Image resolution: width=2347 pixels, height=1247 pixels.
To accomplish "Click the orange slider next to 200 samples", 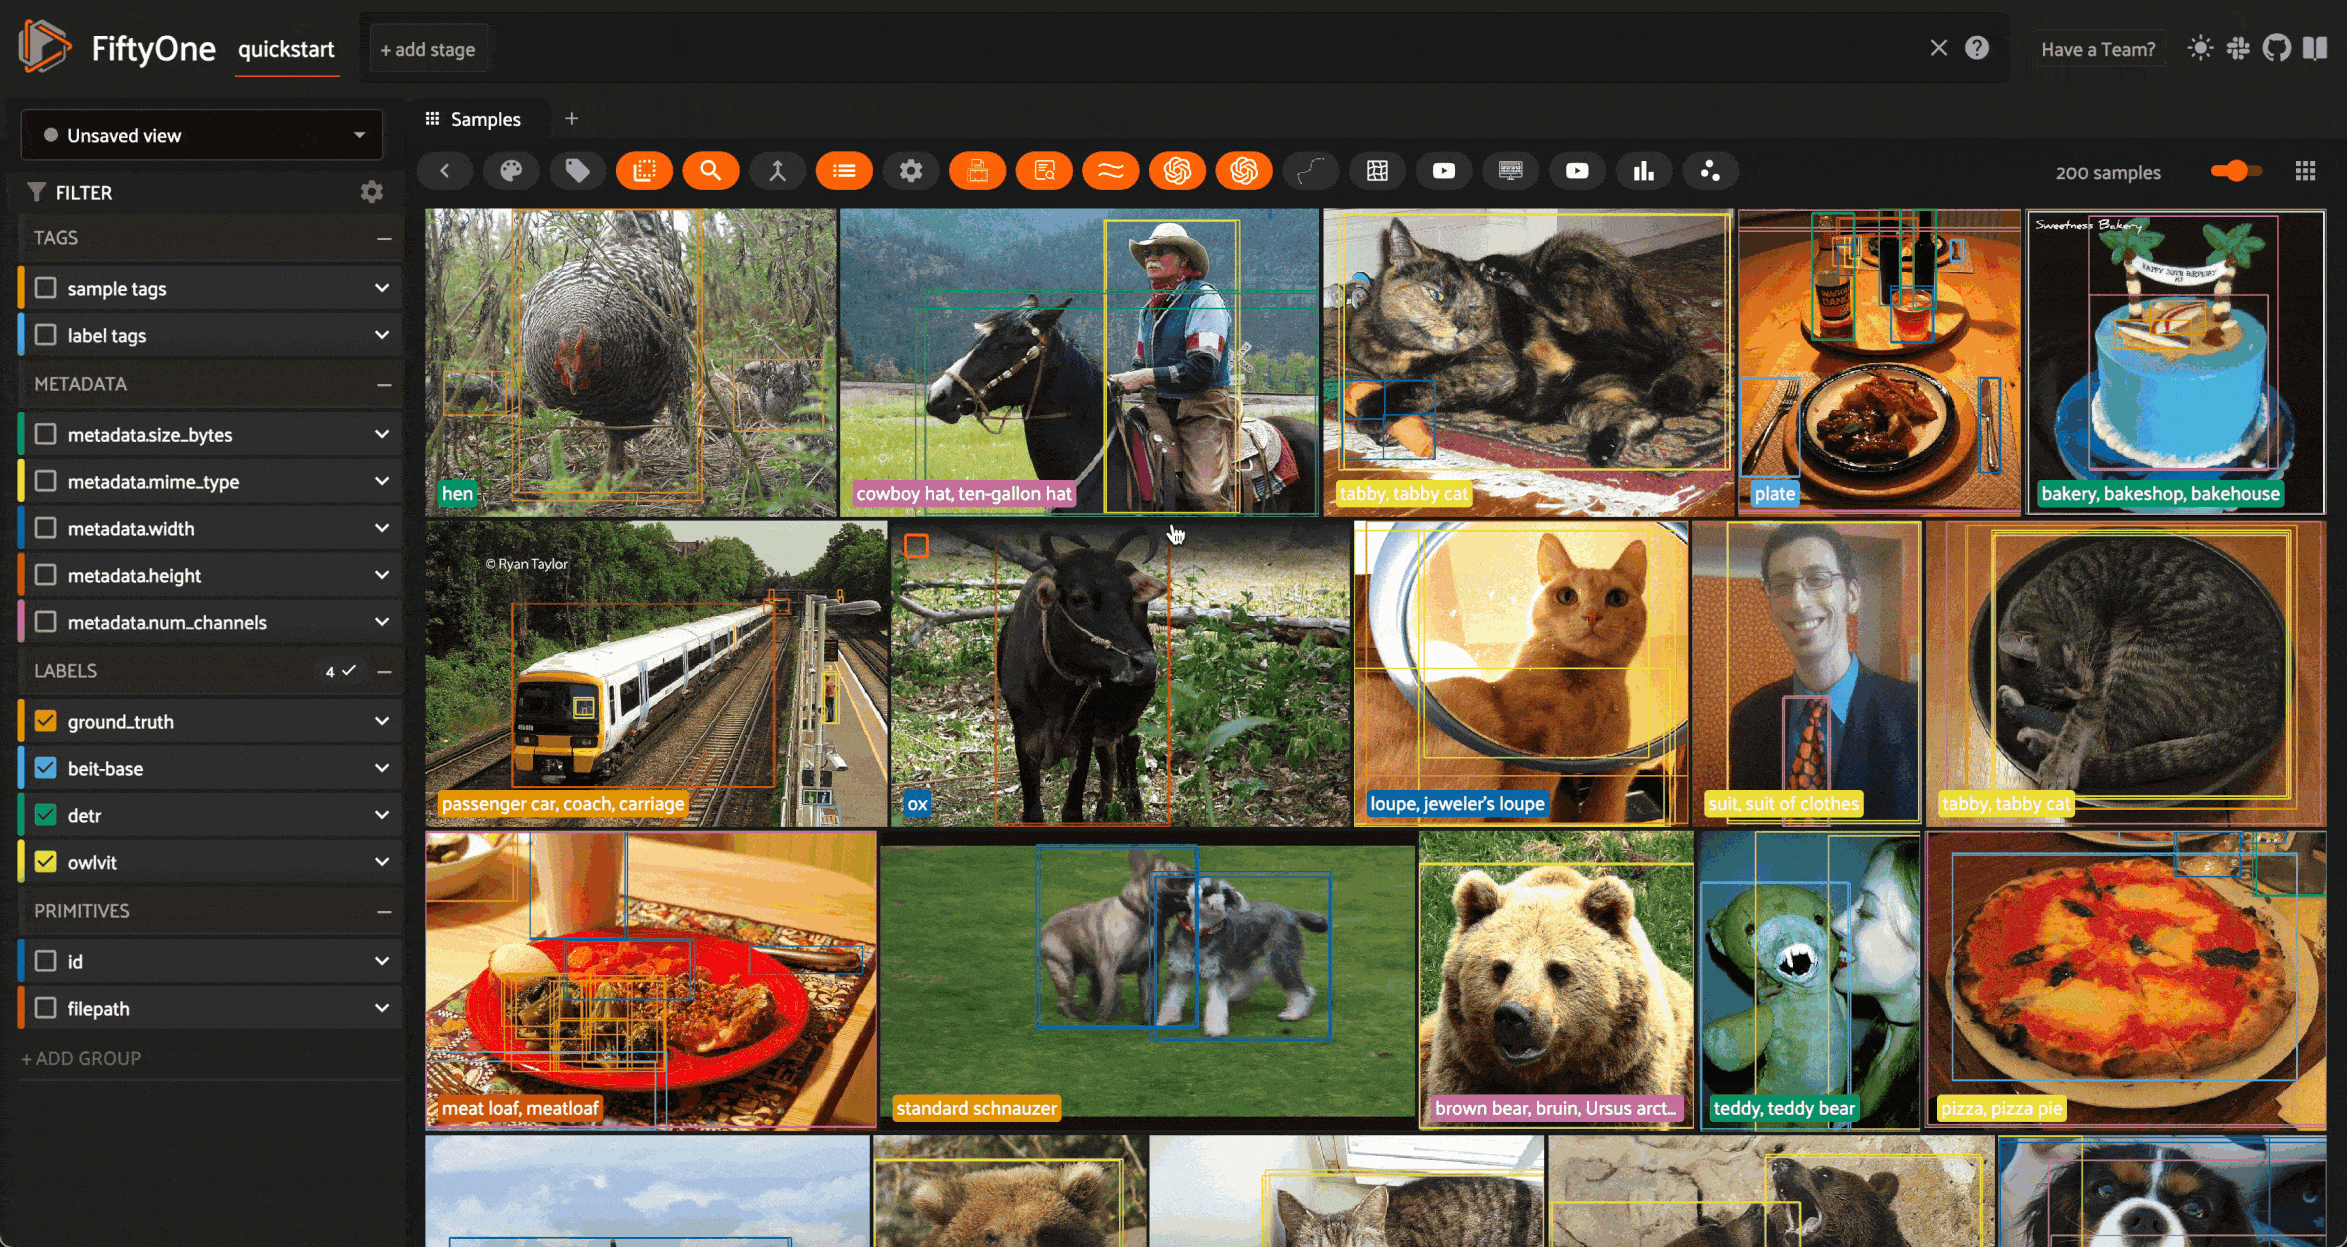I will (2235, 171).
